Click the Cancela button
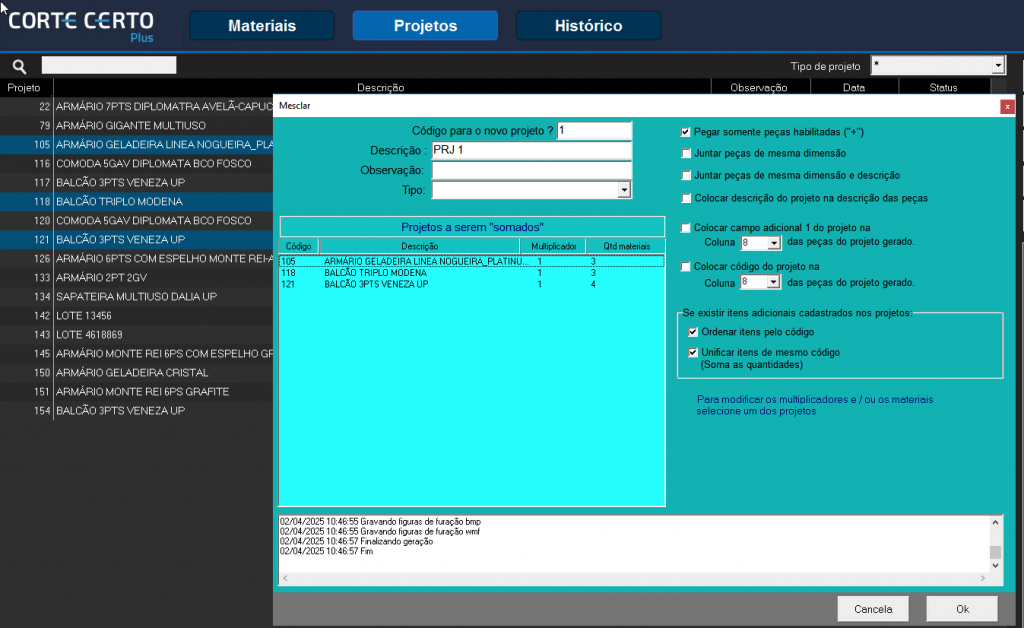 pos(873,609)
